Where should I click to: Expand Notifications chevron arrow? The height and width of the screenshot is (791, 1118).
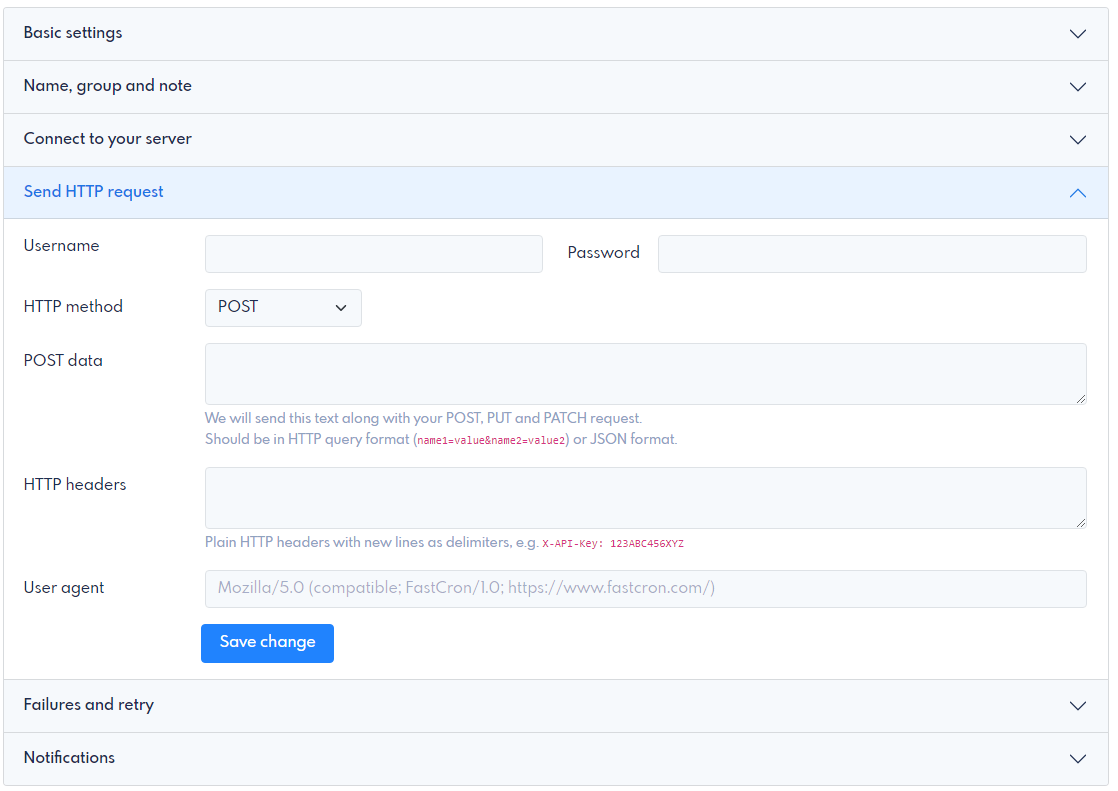(1077, 758)
